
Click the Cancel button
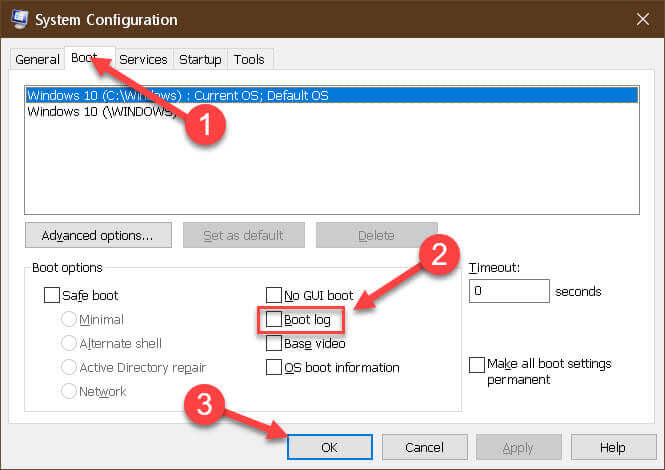coord(425,447)
